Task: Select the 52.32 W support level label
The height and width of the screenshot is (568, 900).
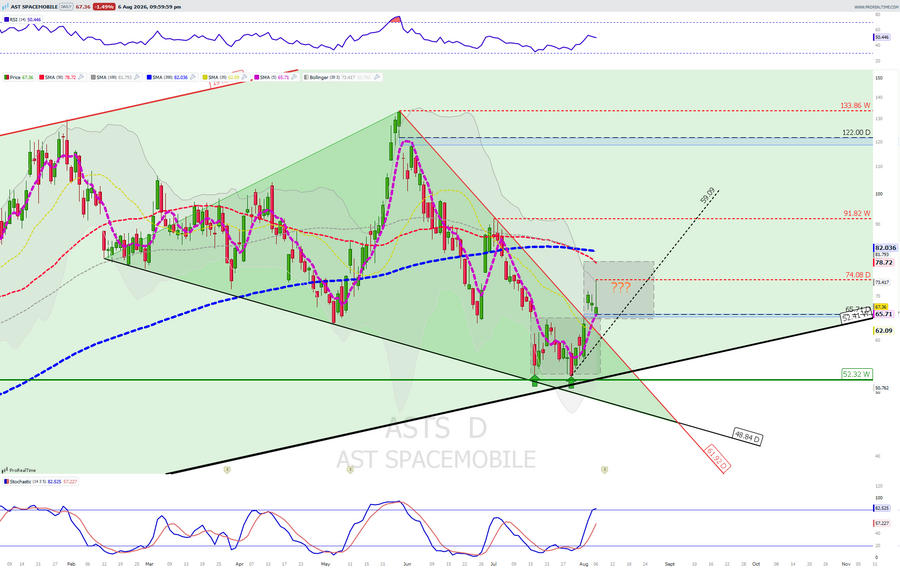Action: [856, 374]
